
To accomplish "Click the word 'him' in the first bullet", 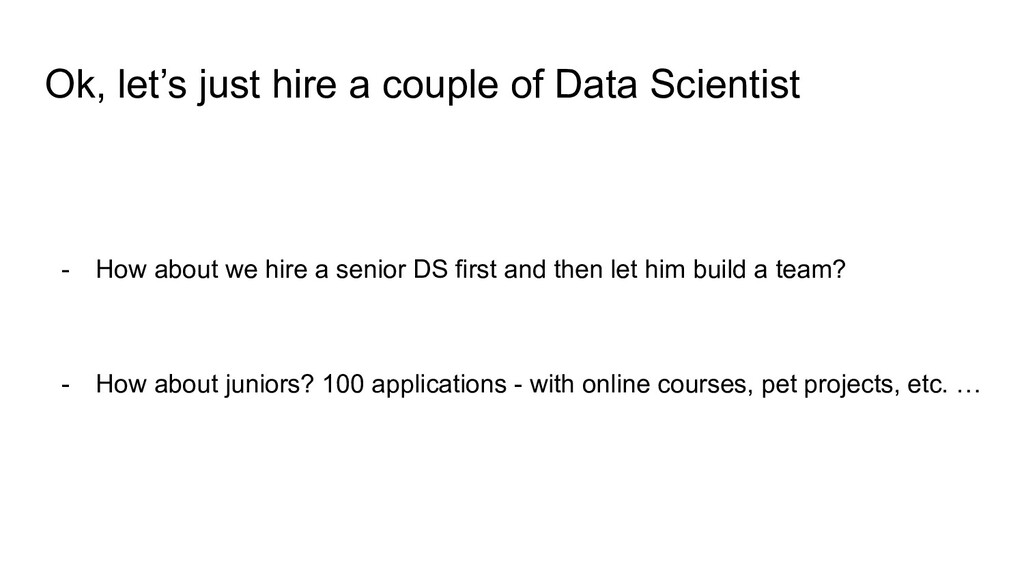I will coord(665,269).
